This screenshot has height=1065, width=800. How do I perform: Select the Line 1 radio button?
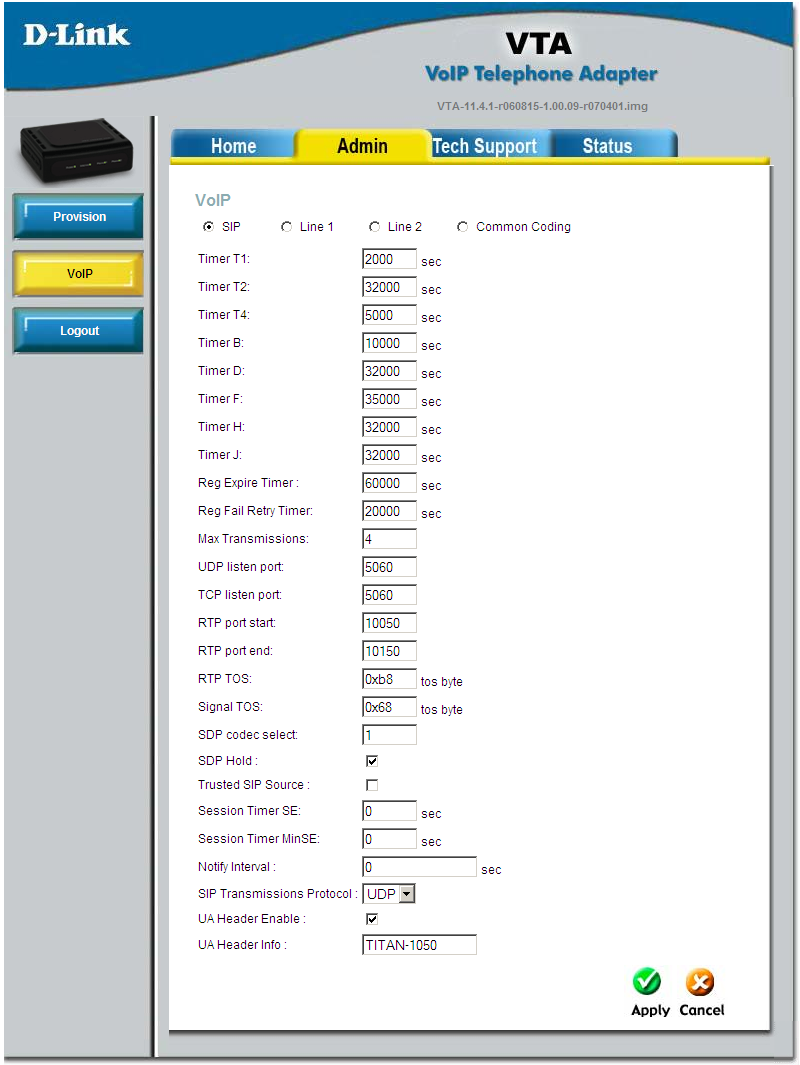(x=287, y=227)
